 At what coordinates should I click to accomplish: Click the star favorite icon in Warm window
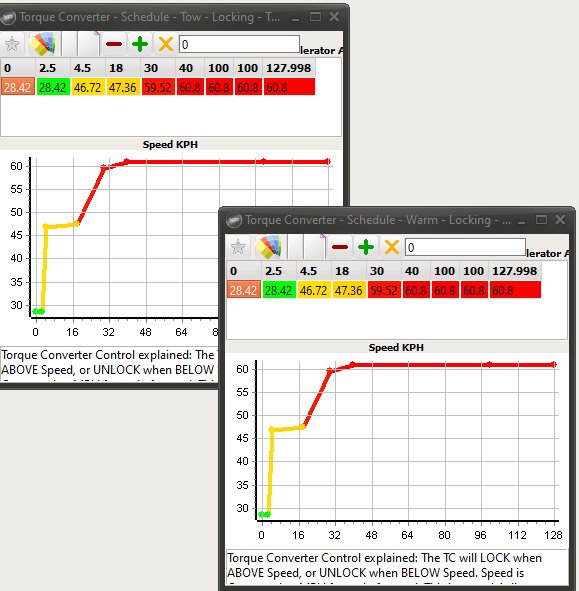[x=238, y=247]
